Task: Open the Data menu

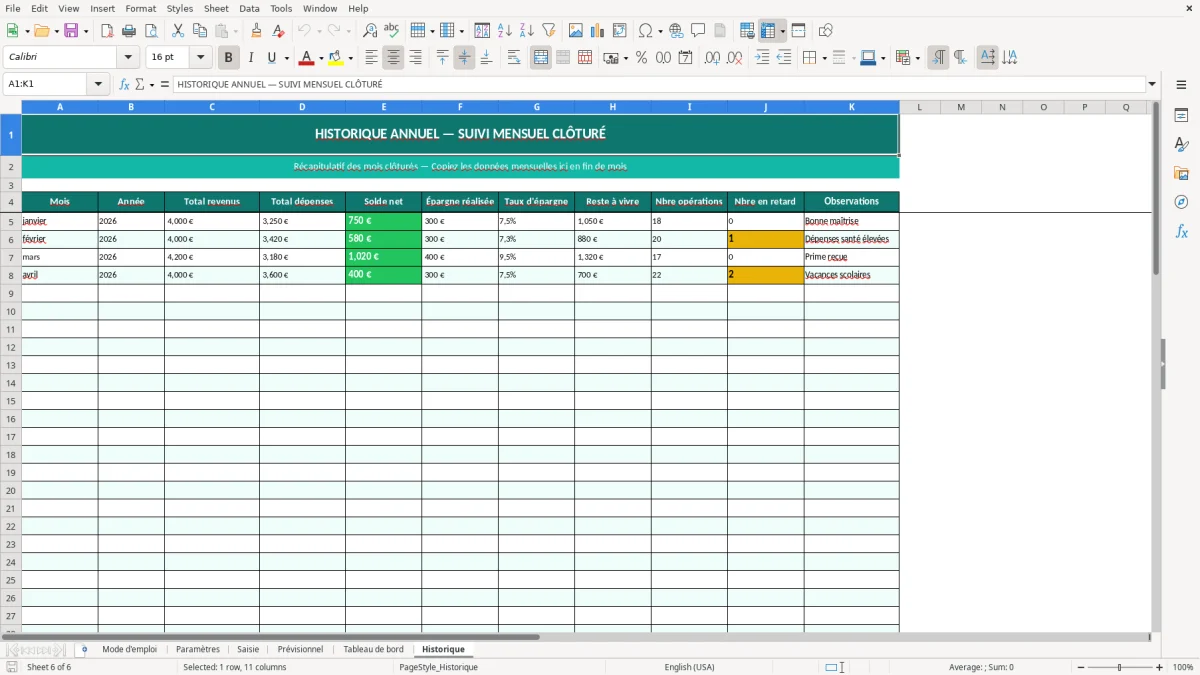Action: 249,8
